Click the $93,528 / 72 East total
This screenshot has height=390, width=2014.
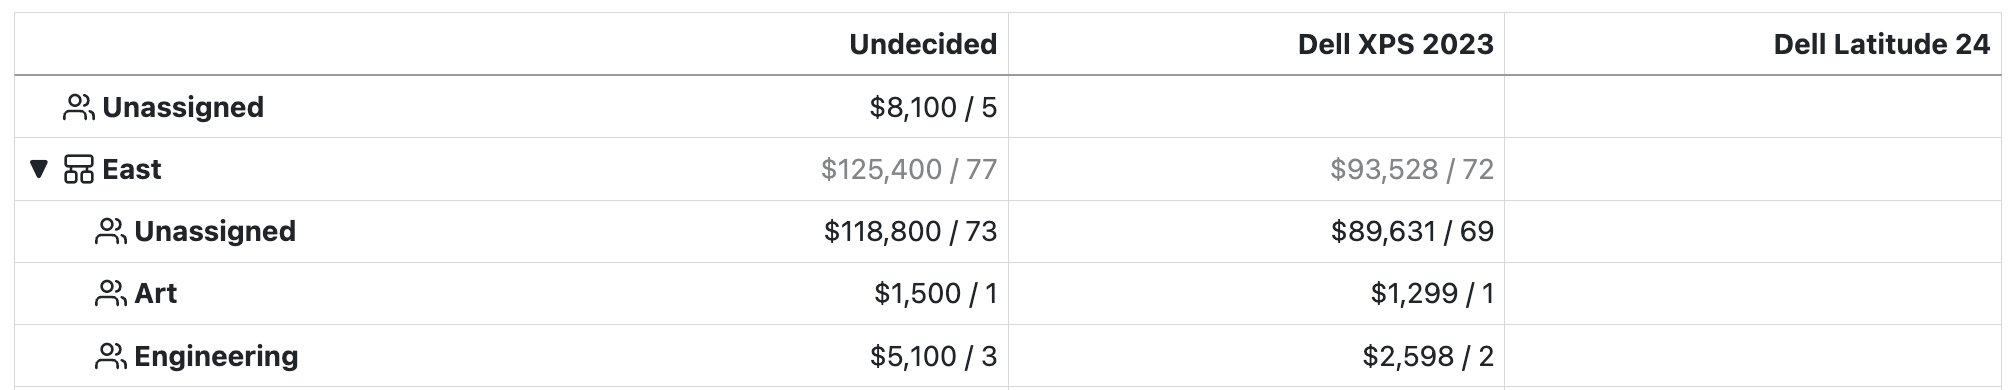click(x=1412, y=169)
